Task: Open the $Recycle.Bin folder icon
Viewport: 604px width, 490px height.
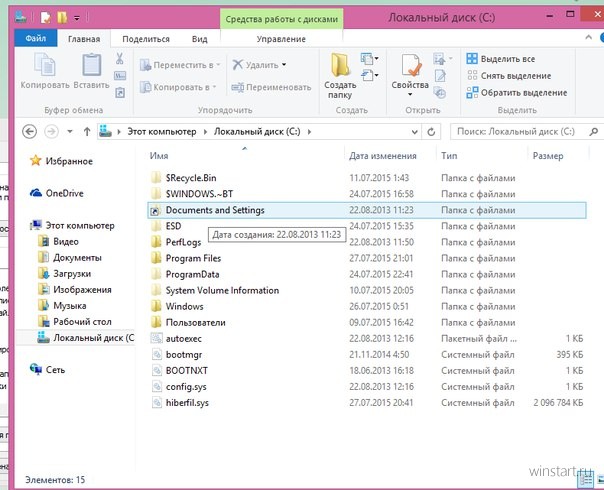Action: coord(156,178)
